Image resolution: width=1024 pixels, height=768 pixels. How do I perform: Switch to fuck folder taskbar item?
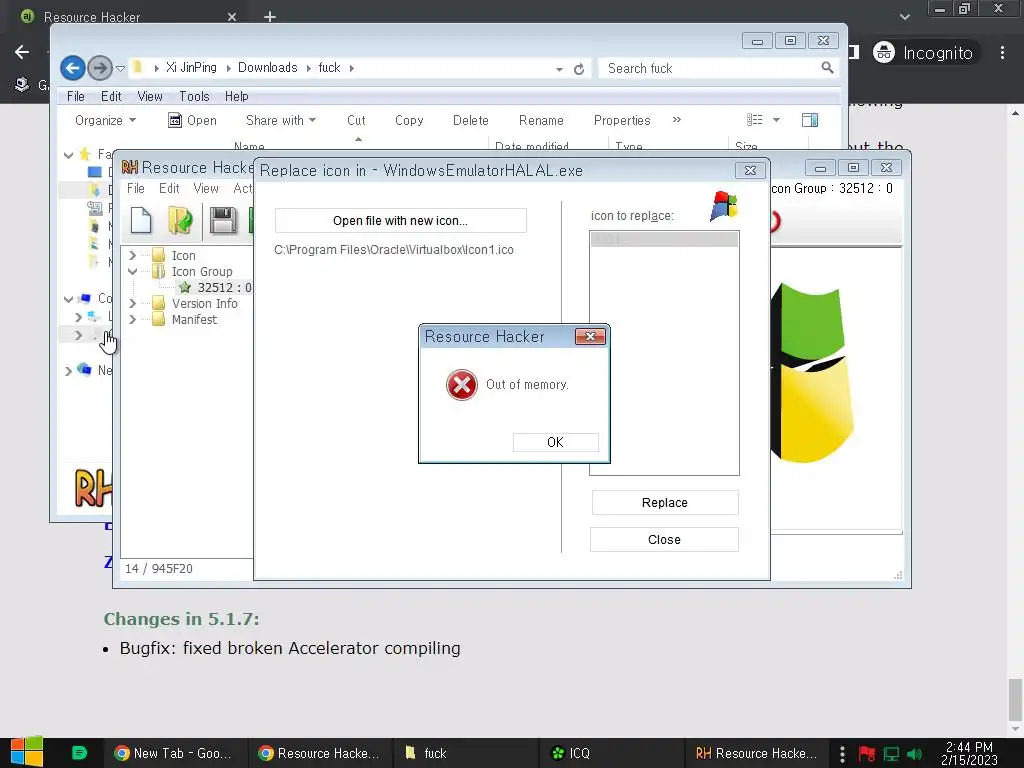[466, 753]
